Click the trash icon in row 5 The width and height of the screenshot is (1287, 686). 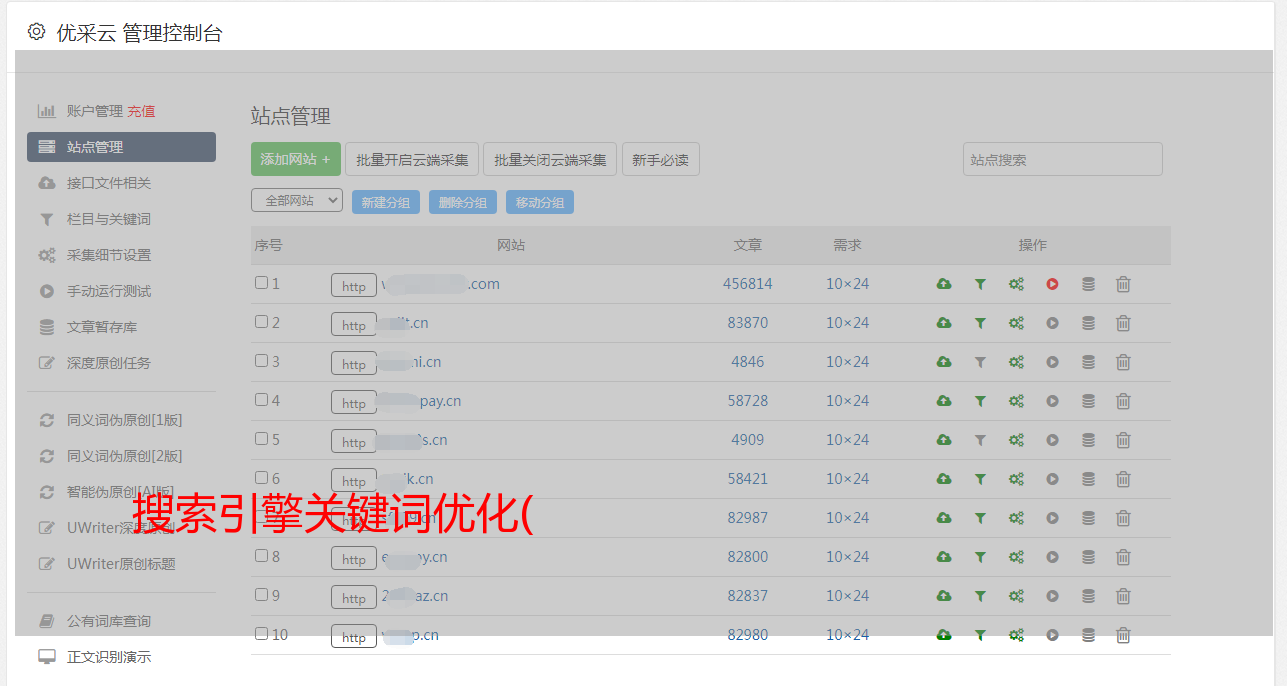click(1123, 440)
